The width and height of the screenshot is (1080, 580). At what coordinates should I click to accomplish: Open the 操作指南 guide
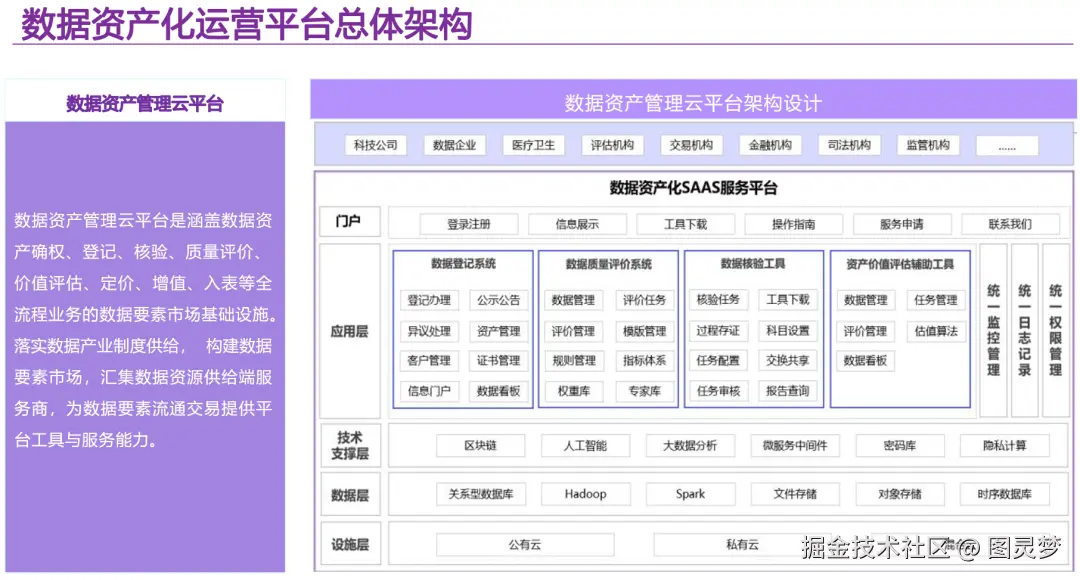click(795, 223)
